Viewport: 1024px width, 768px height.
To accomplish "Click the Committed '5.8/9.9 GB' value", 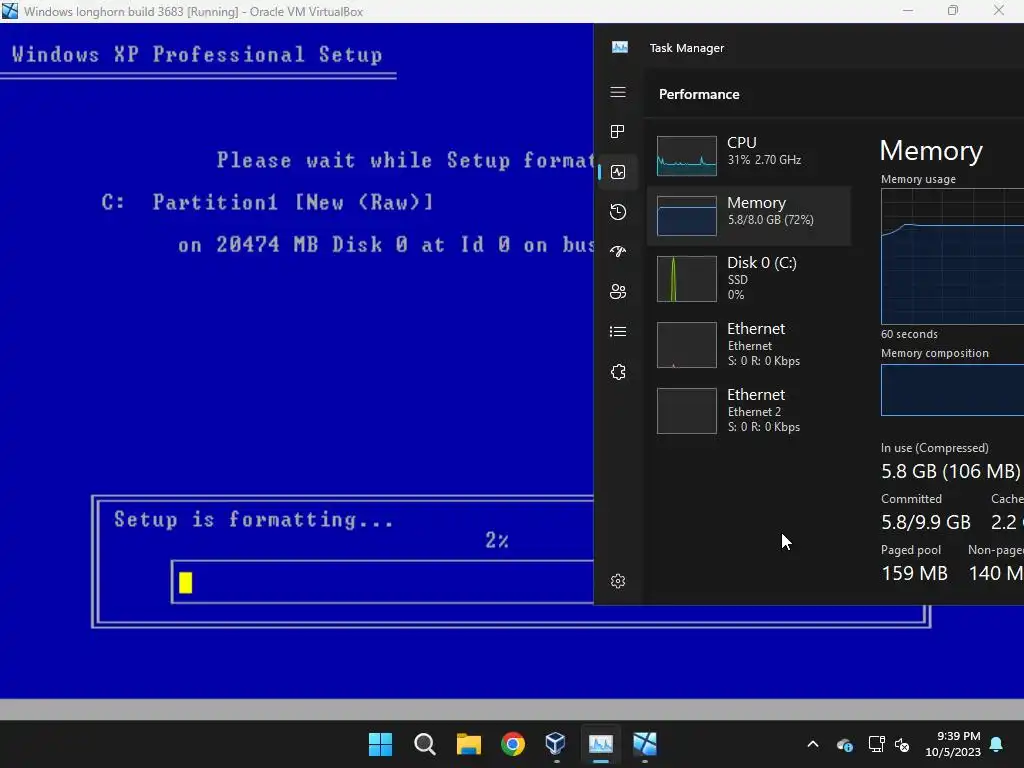I will (925, 522).
